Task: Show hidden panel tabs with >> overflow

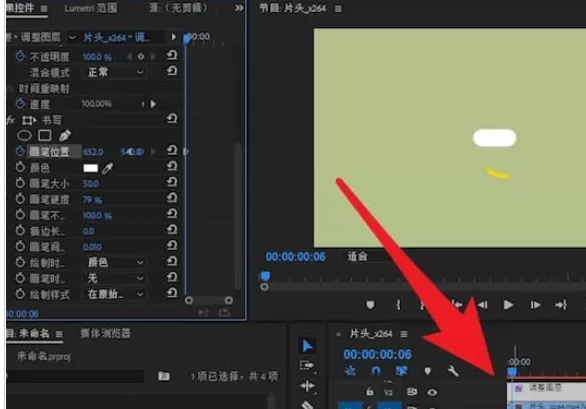Action: [239, 8]
